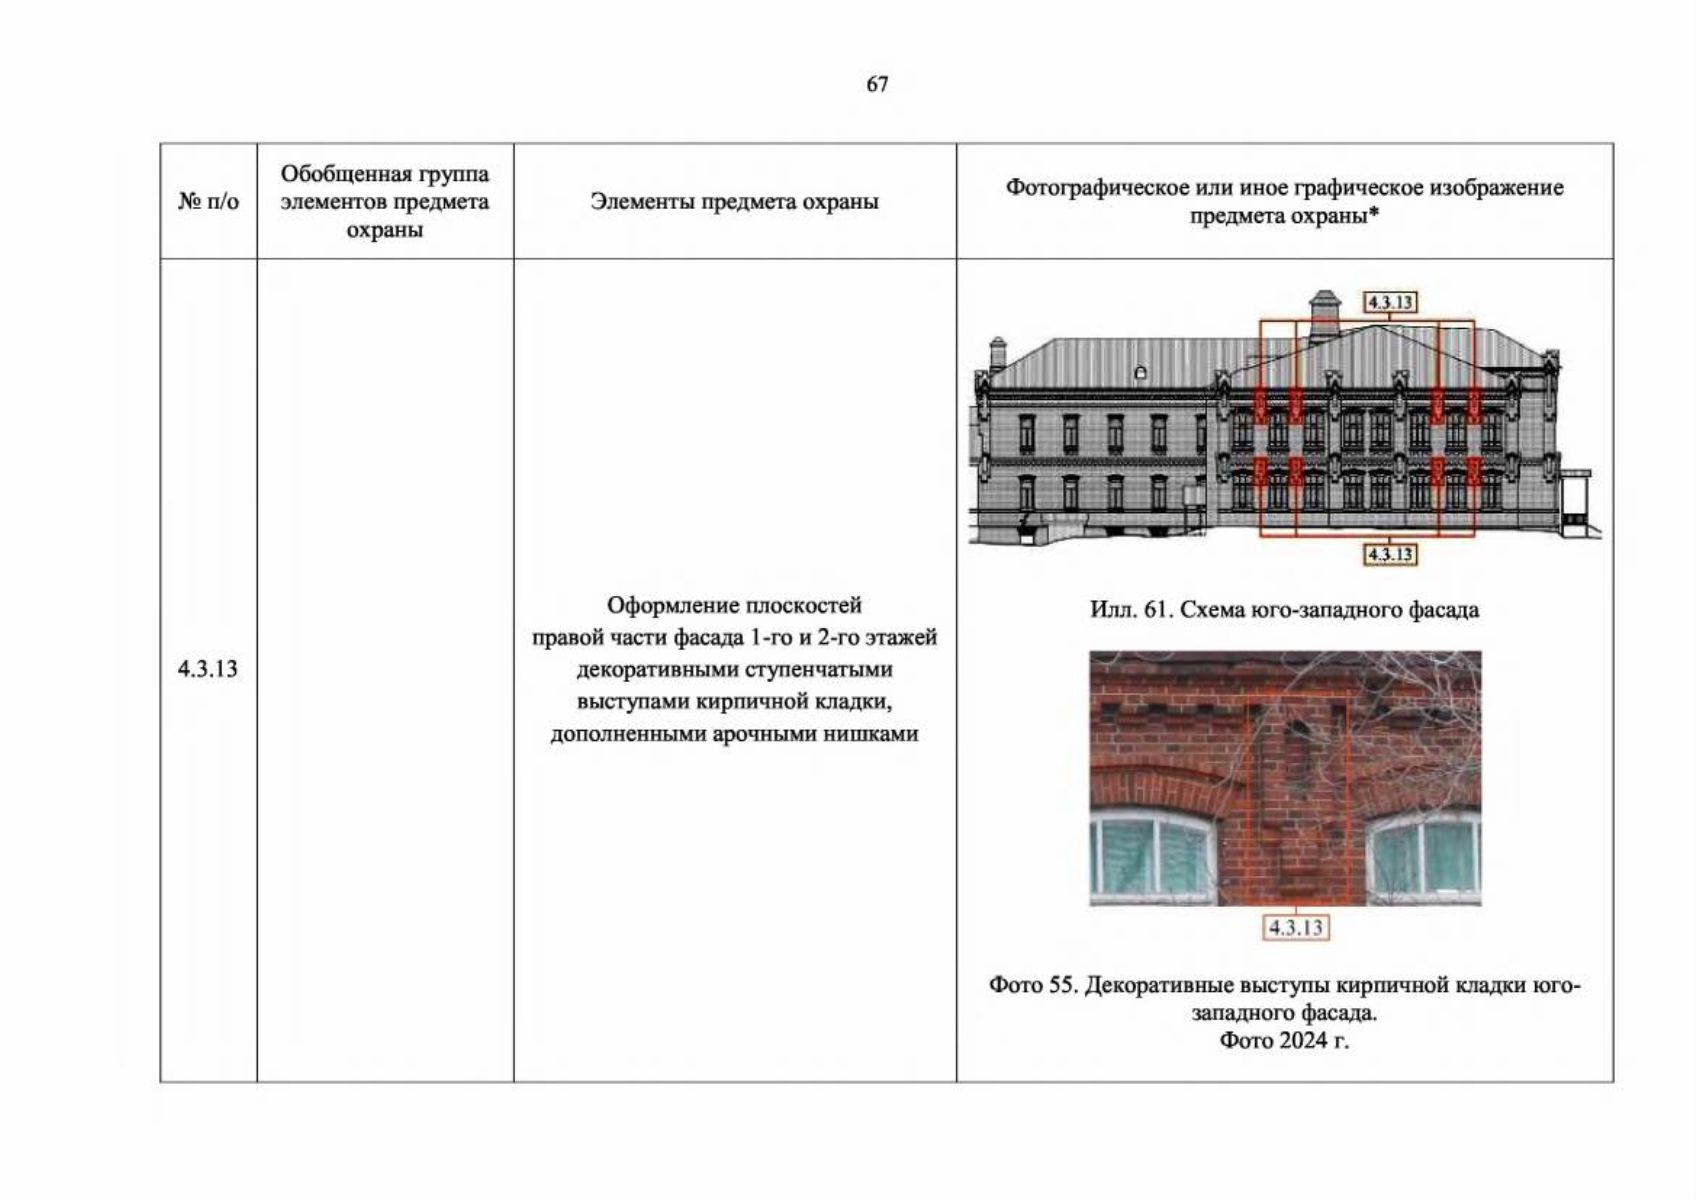Select the caption 'Илл. 61. Схема юго-западного фасада'
This screenshot has width=1696, height=1200.
1284,609
